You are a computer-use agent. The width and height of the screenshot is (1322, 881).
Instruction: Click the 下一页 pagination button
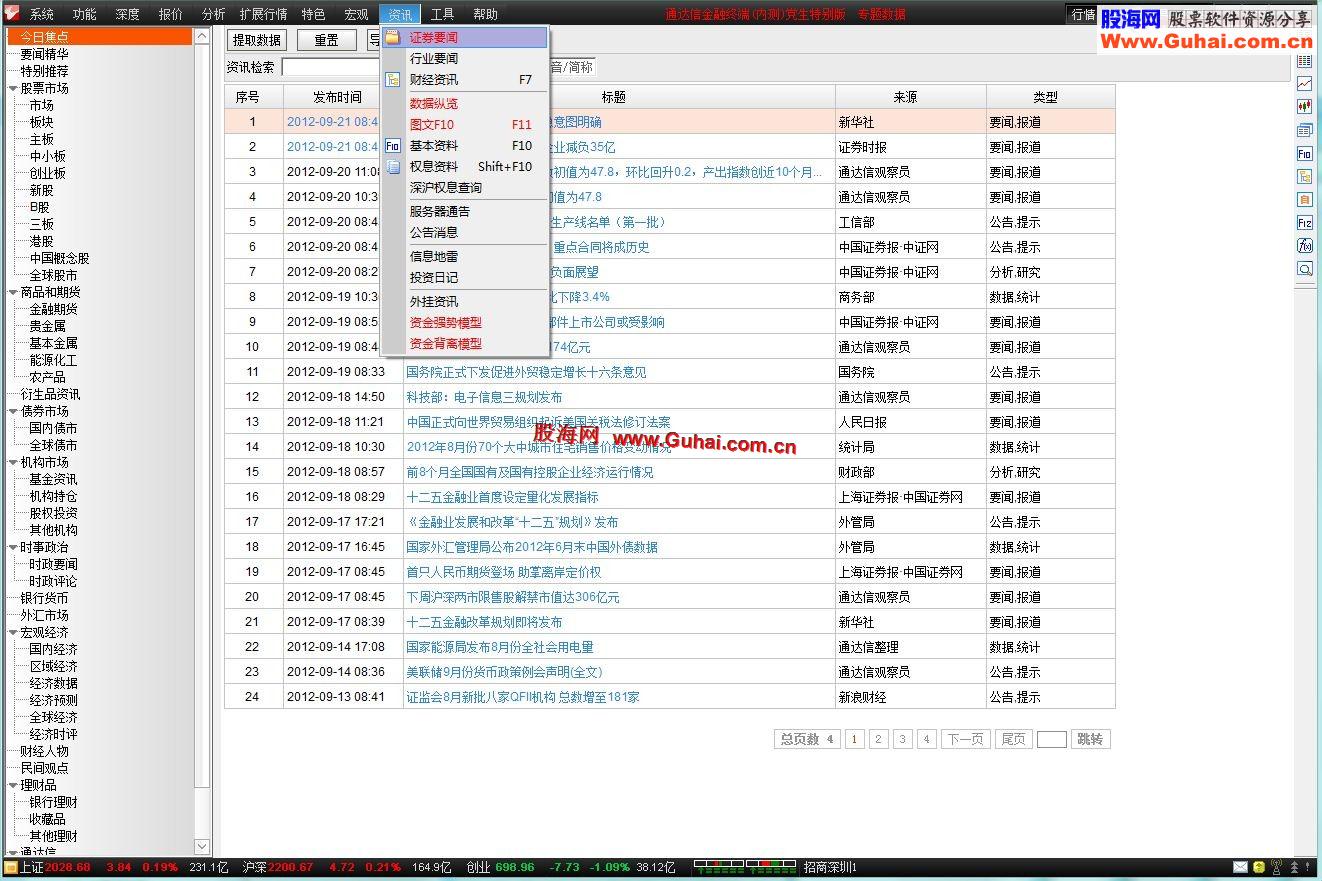(x=965, y=739)
